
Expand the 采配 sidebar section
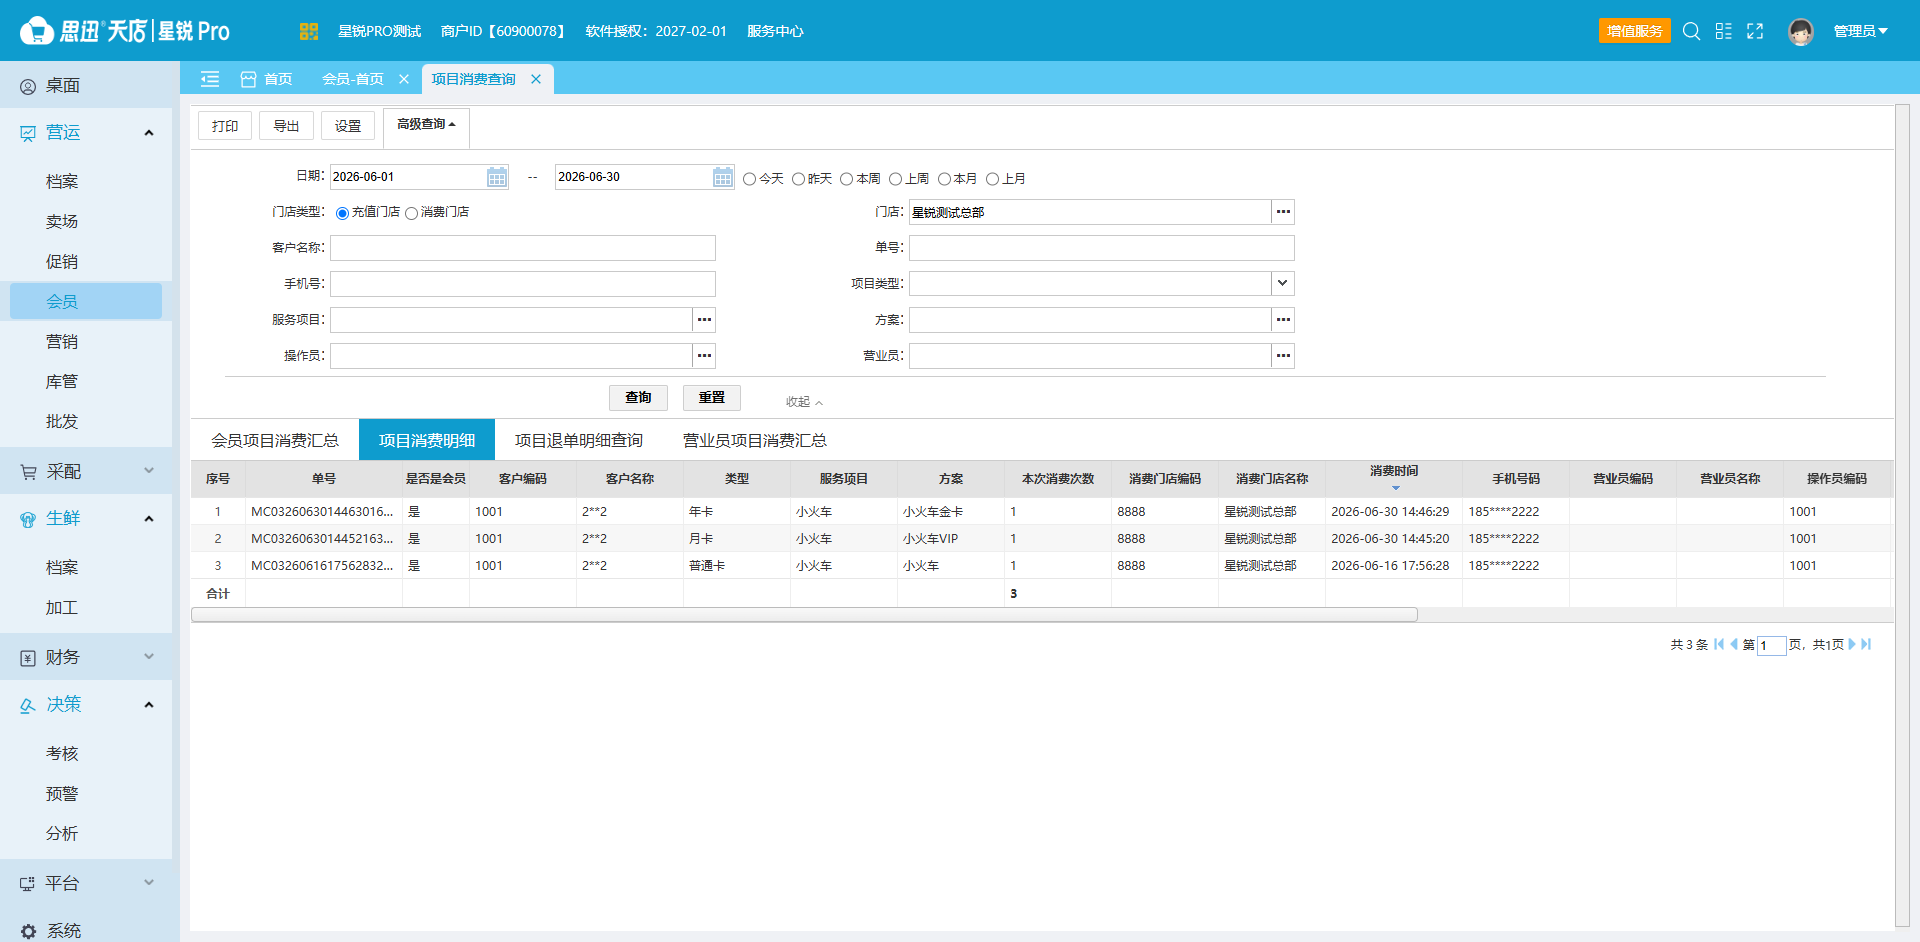pos(86,471)
